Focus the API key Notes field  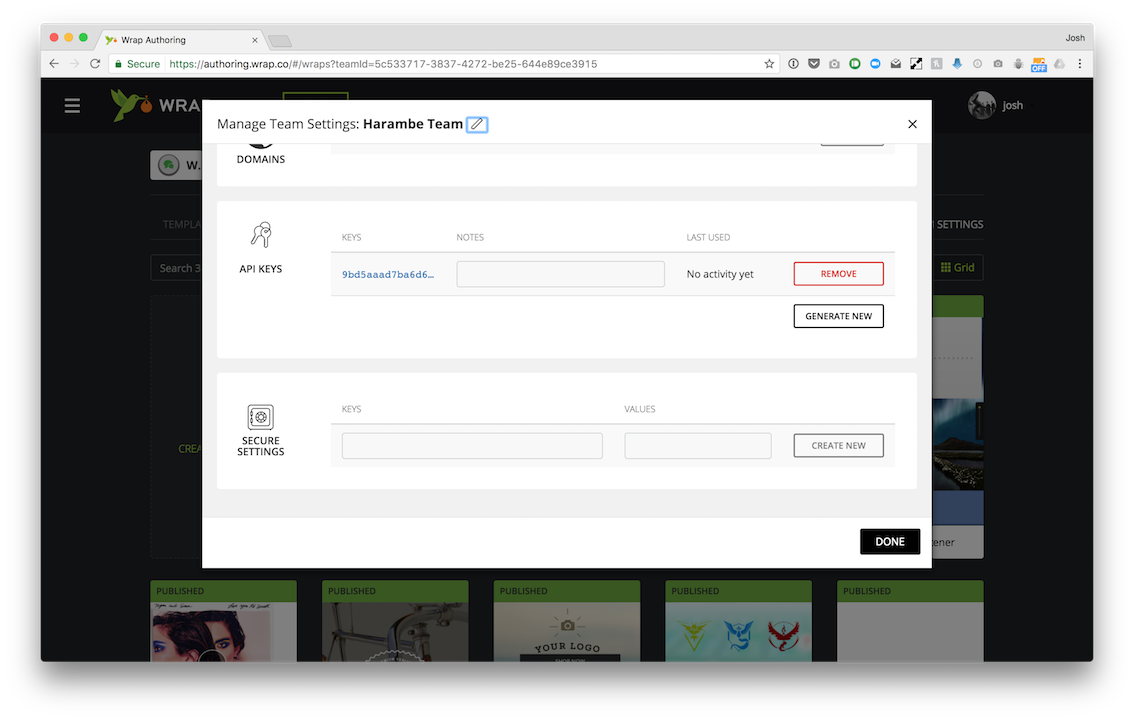pos(560,274)
